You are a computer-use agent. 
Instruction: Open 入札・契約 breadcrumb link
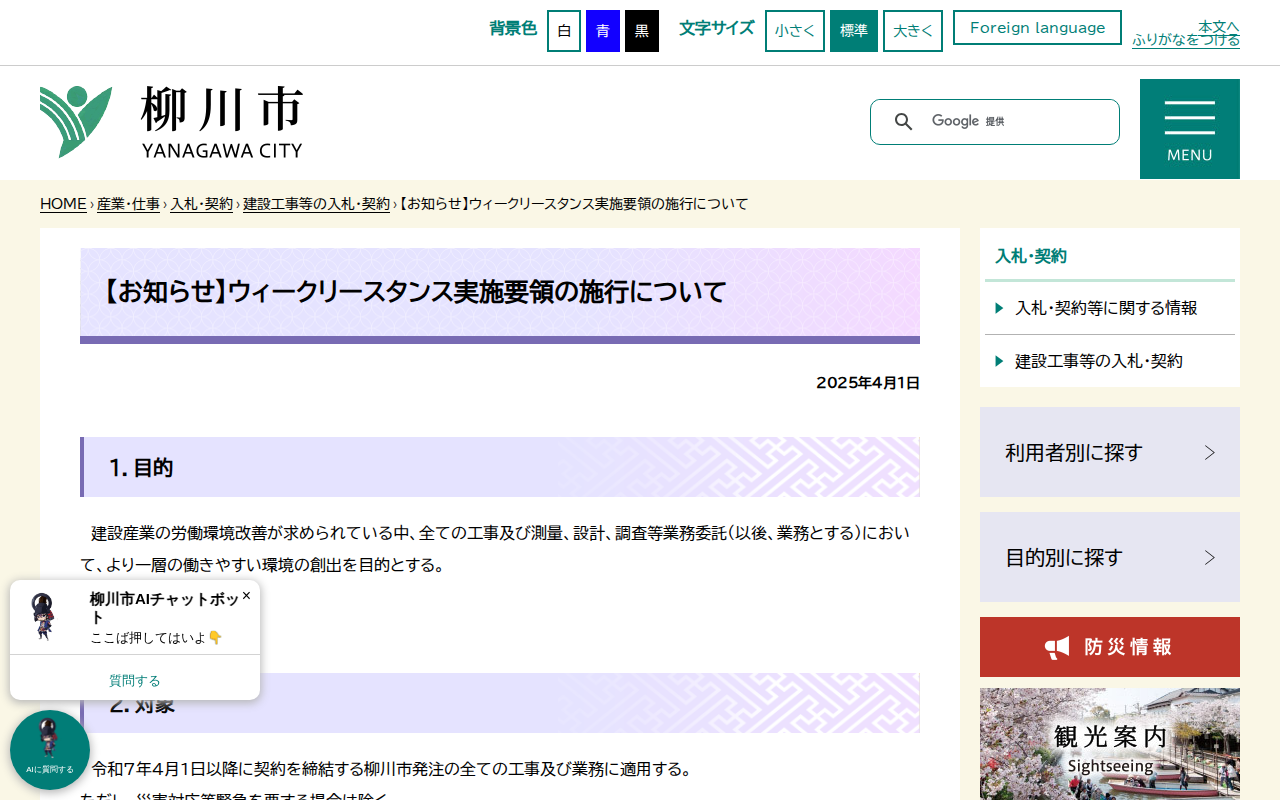click(201, 204)
